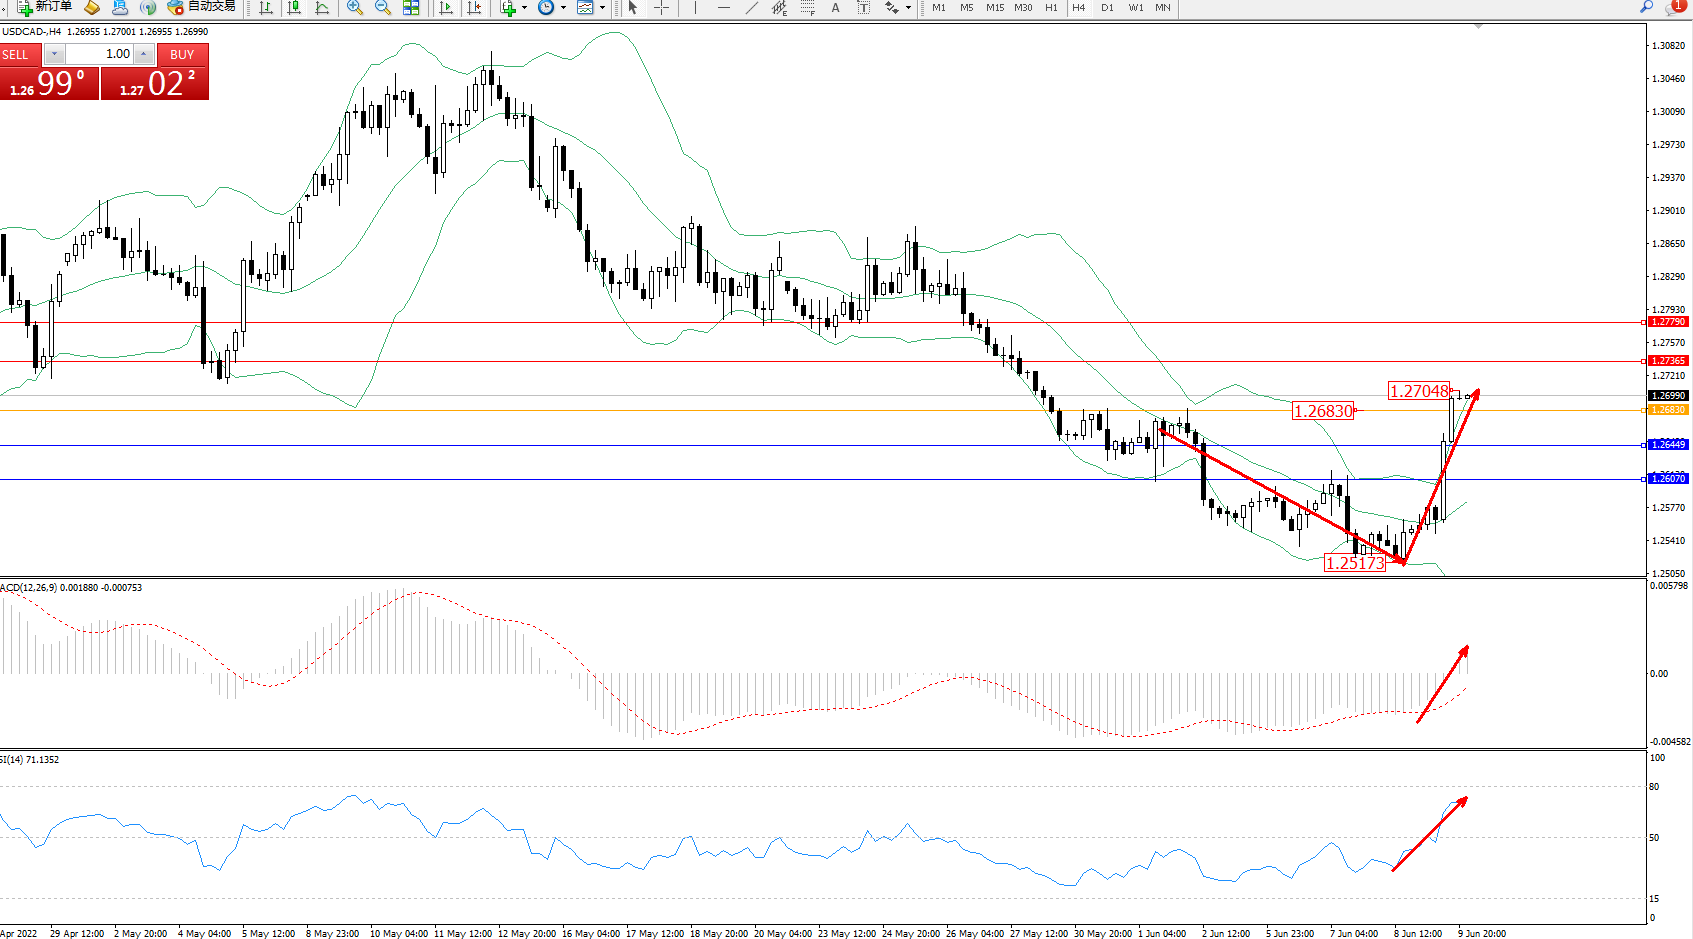
Task: Select the Crosshair cursor tool
Action: point(661,8)
